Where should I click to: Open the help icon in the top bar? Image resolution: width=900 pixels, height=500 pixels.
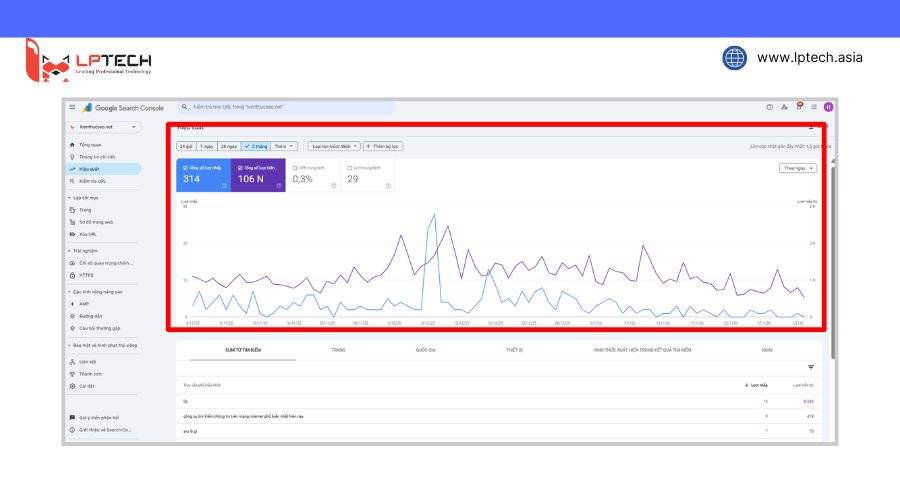pos(769,107)
